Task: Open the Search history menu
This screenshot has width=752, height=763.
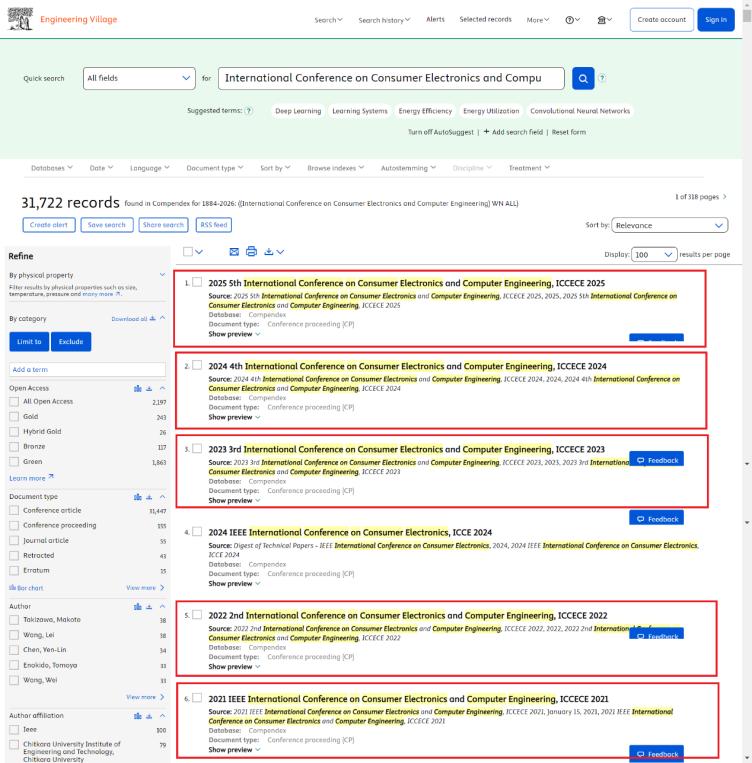Action: click(x=384, y=20)
